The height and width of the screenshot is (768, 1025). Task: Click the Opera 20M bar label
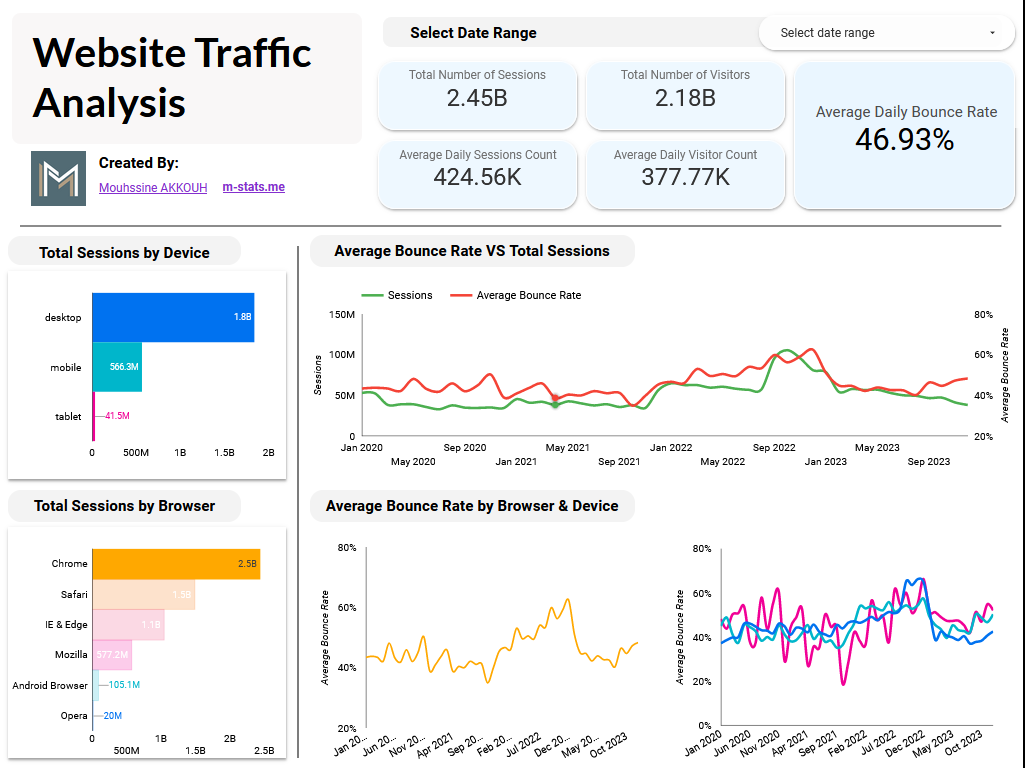112,715
